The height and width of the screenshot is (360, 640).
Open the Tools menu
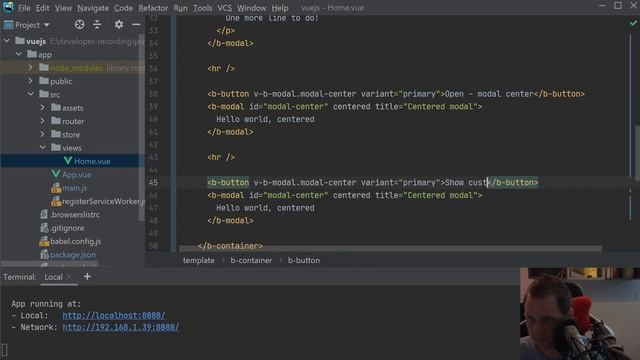(x=202, y=8)
